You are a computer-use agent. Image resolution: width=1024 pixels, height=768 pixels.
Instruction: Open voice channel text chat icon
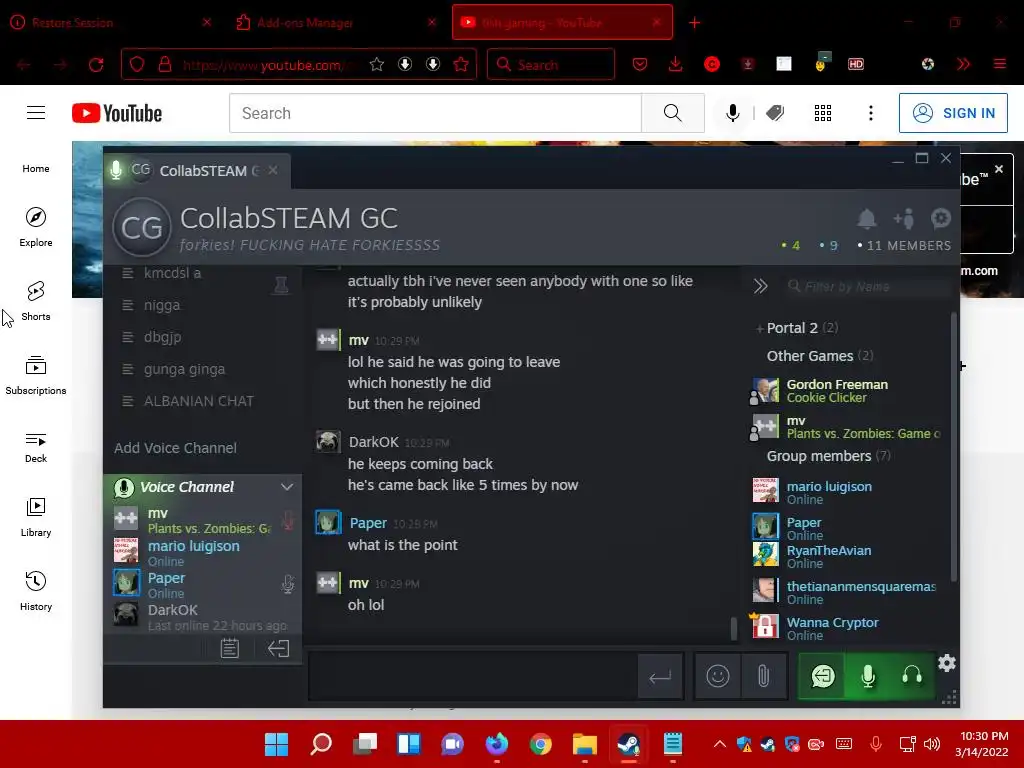click(x=229, y=648)
